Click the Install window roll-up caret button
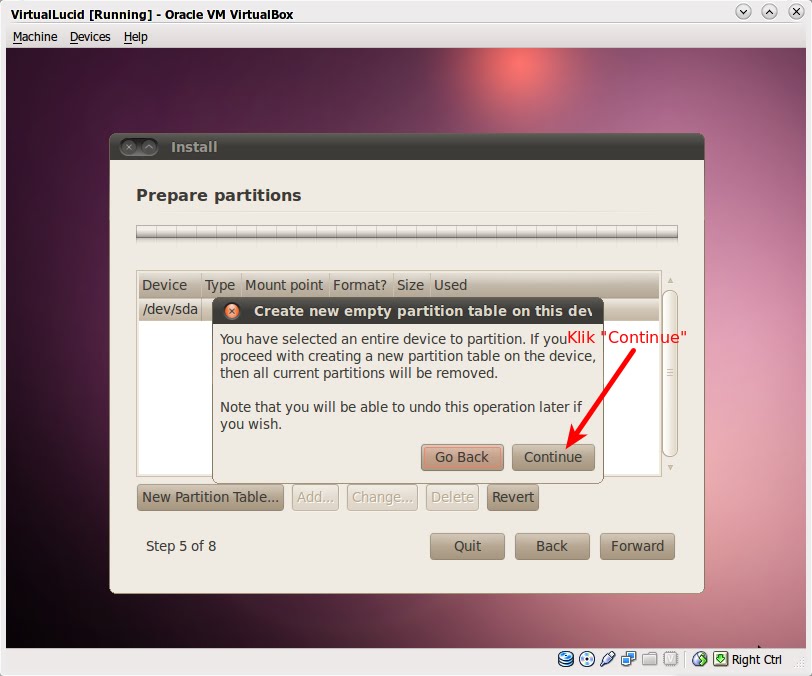 coord(149,147)
